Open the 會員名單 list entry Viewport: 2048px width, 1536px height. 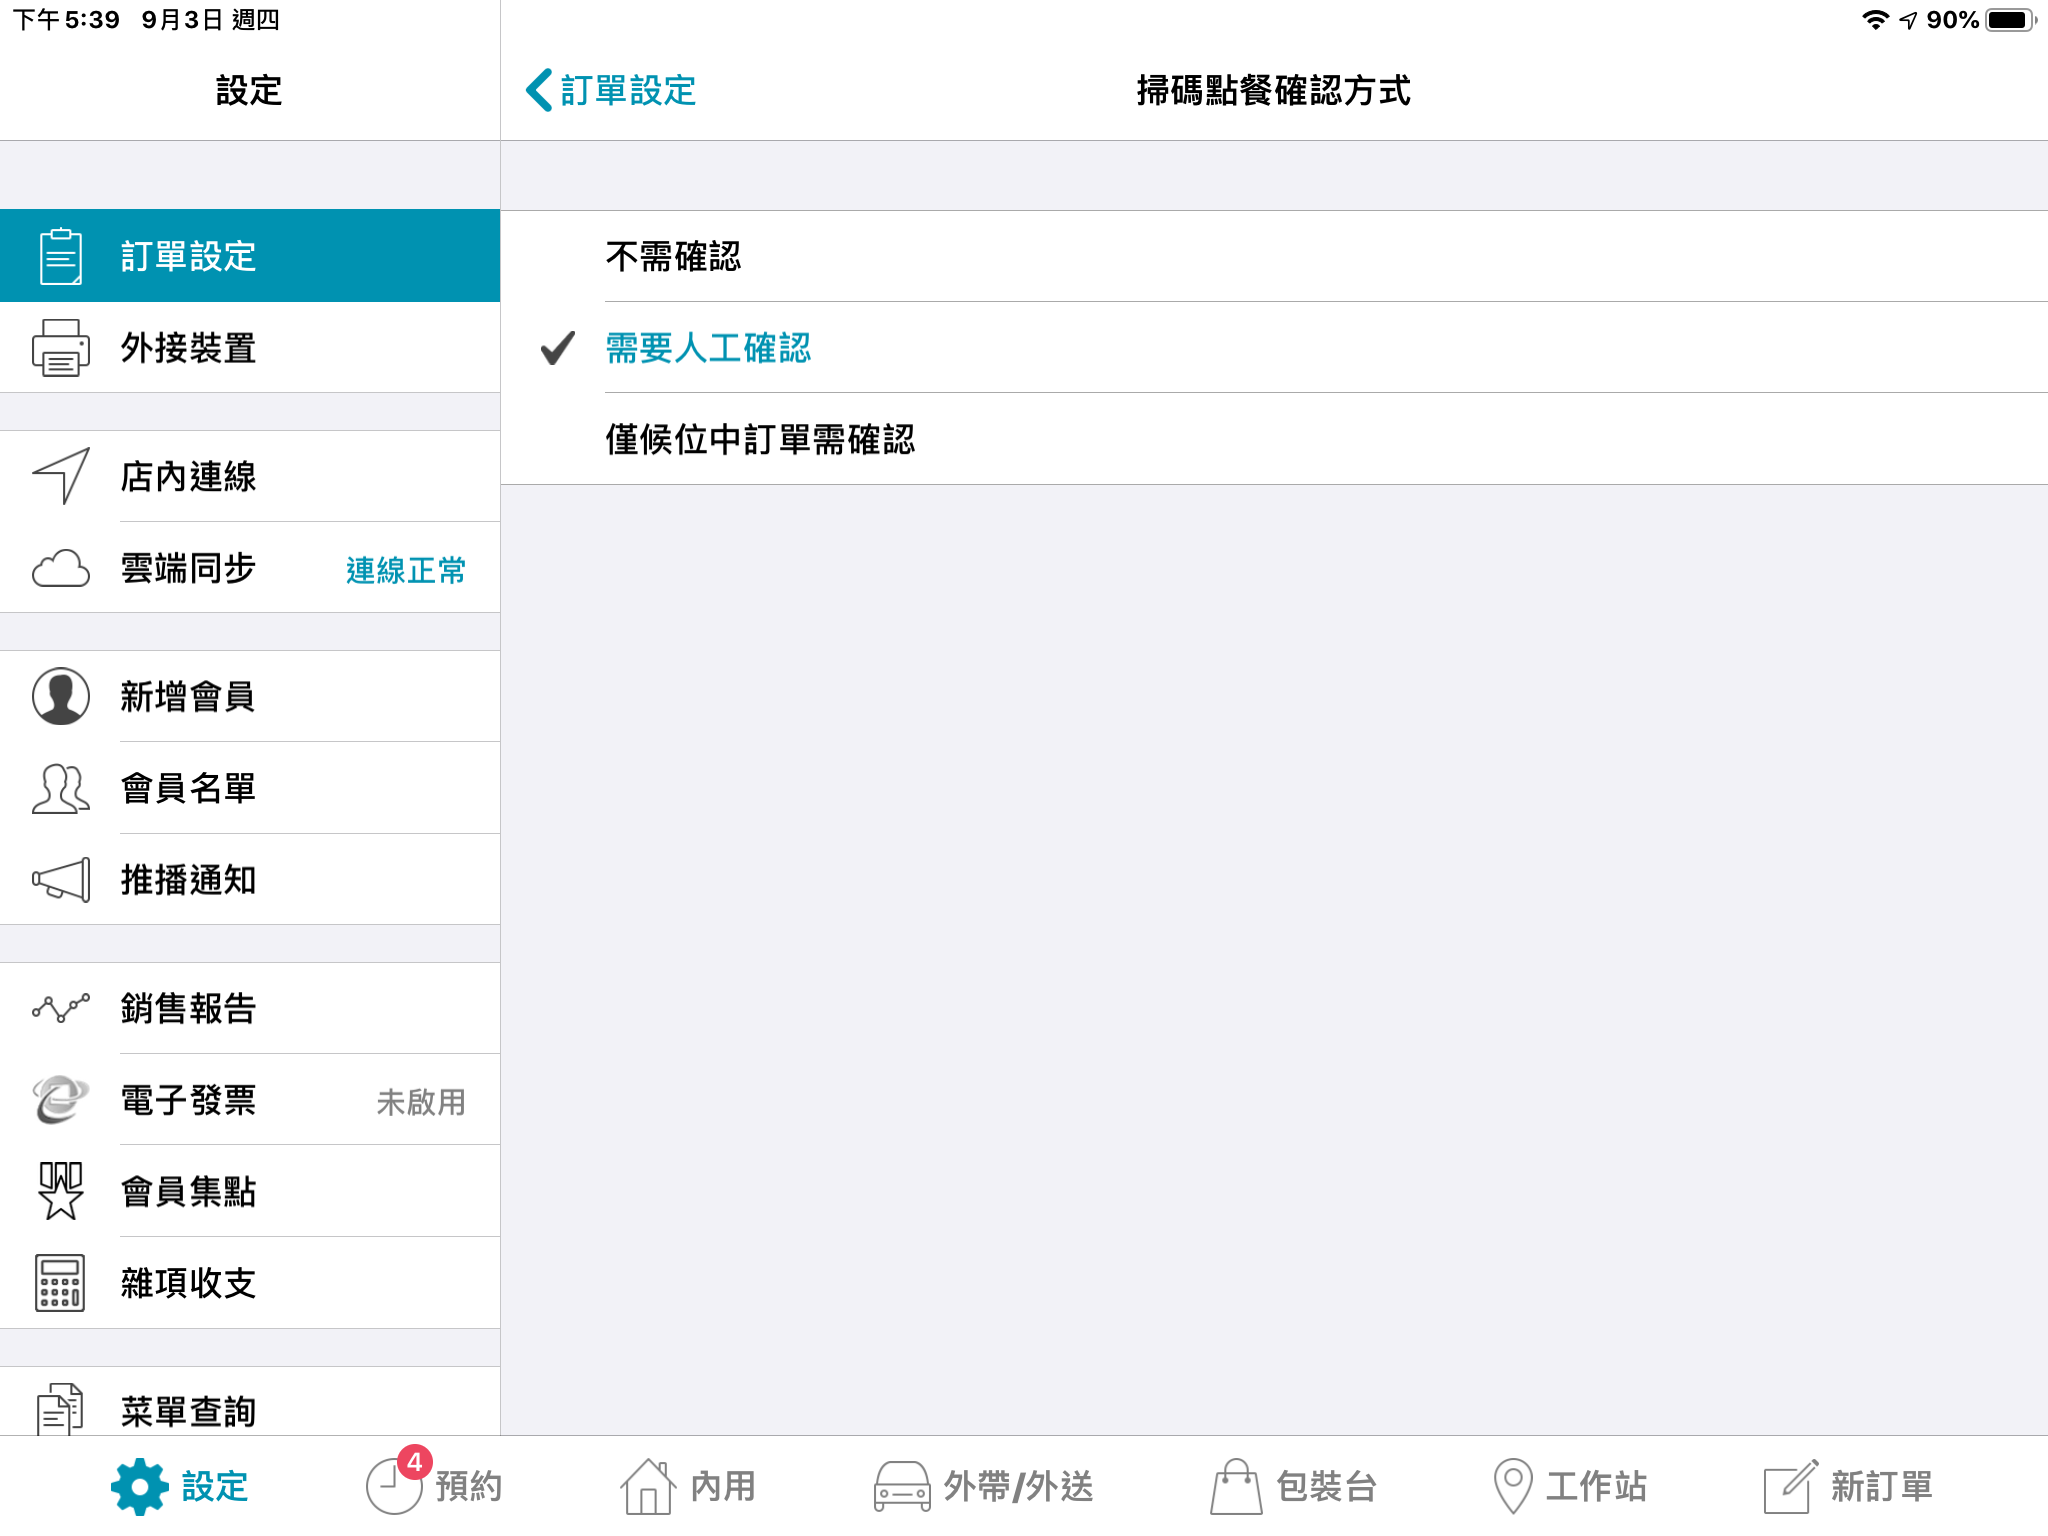(x=188, y=788)
